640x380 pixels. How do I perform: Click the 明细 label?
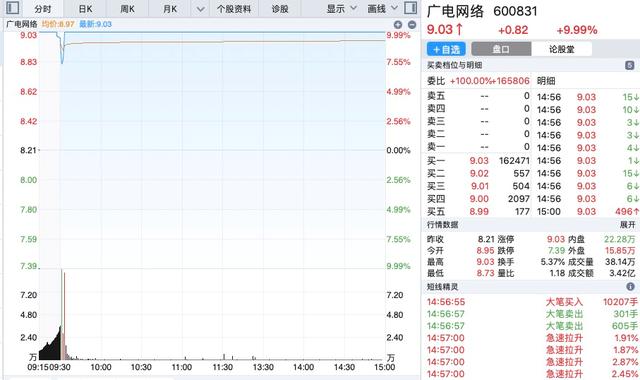click(546, 81)
